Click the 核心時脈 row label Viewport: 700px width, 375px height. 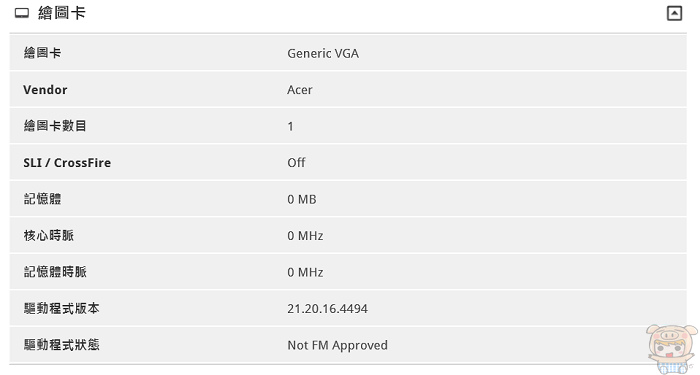click(49, 235)
